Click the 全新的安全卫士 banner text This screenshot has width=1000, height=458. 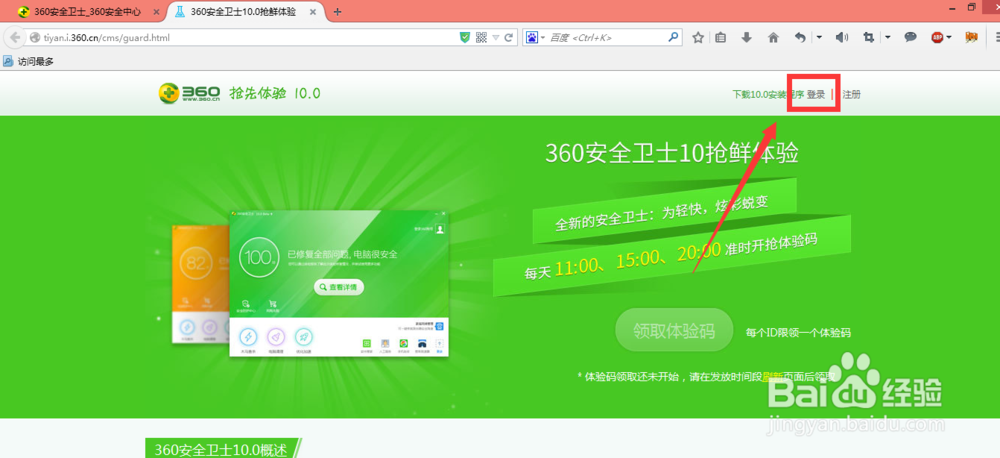[x=662, y=212]
